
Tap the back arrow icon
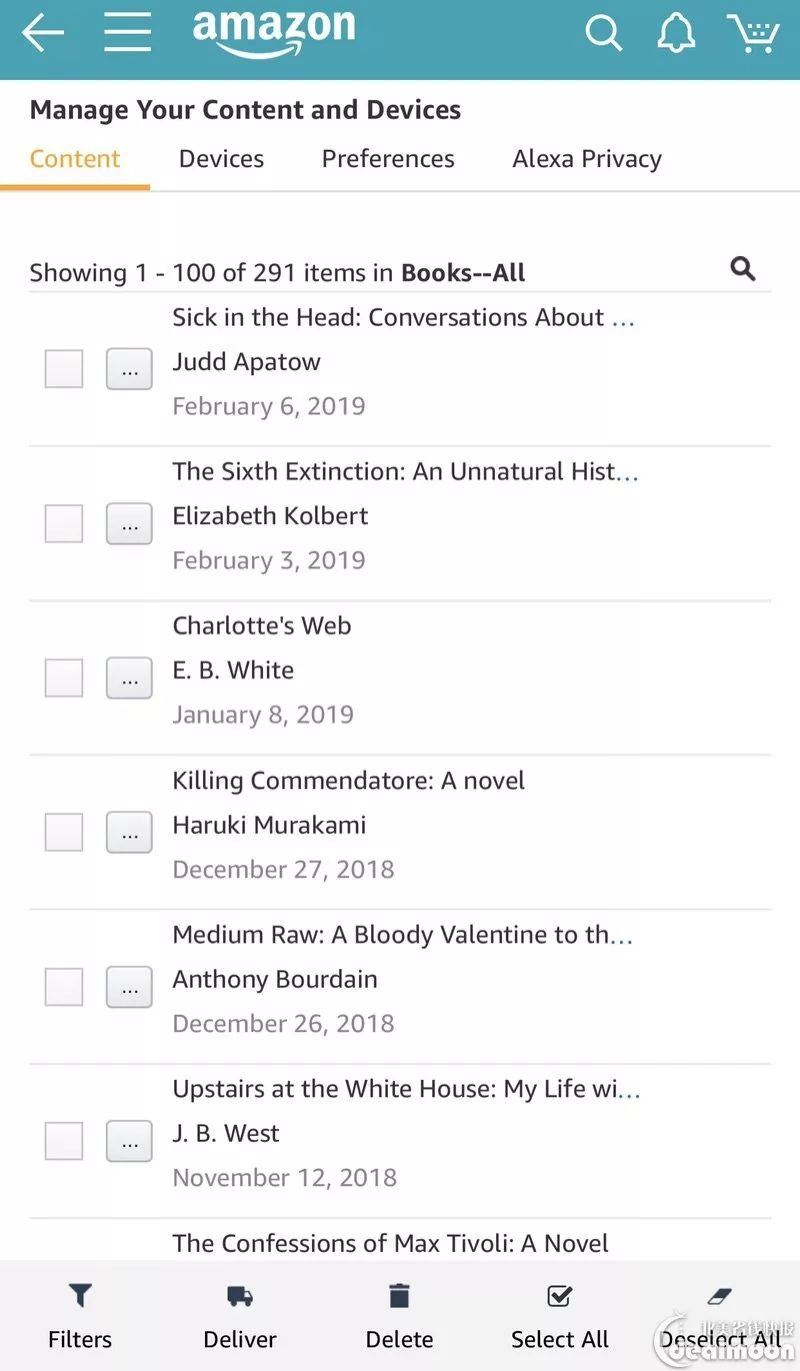(x=43, y=33)
